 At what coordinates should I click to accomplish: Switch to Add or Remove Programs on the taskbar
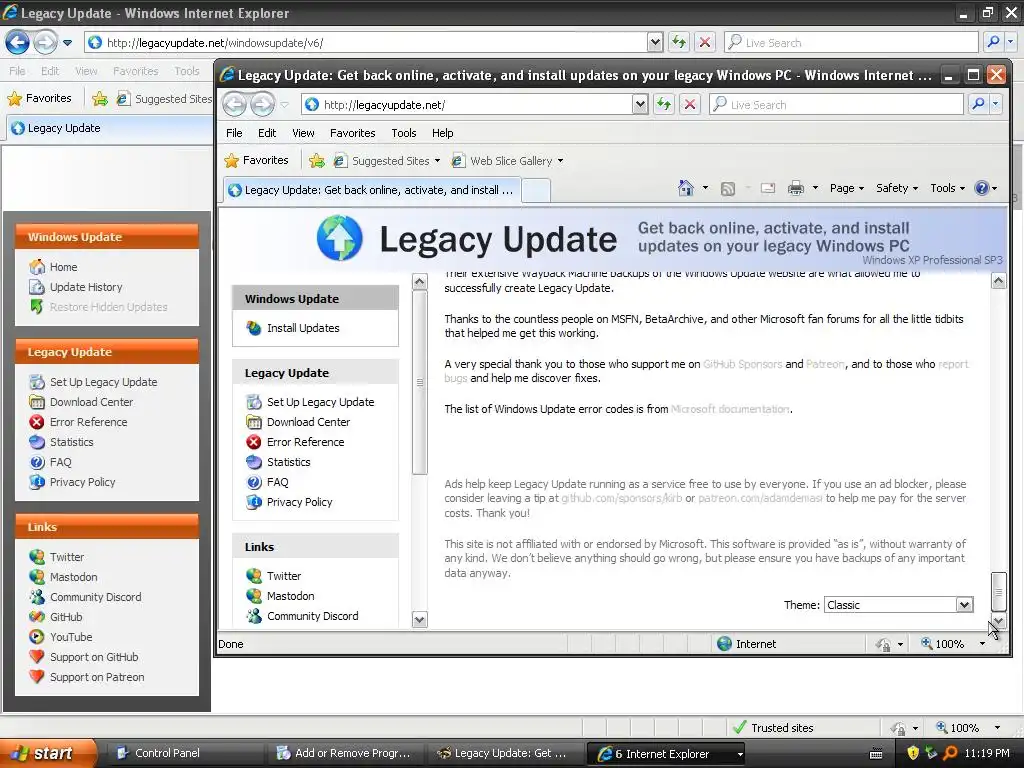[344, 753]
